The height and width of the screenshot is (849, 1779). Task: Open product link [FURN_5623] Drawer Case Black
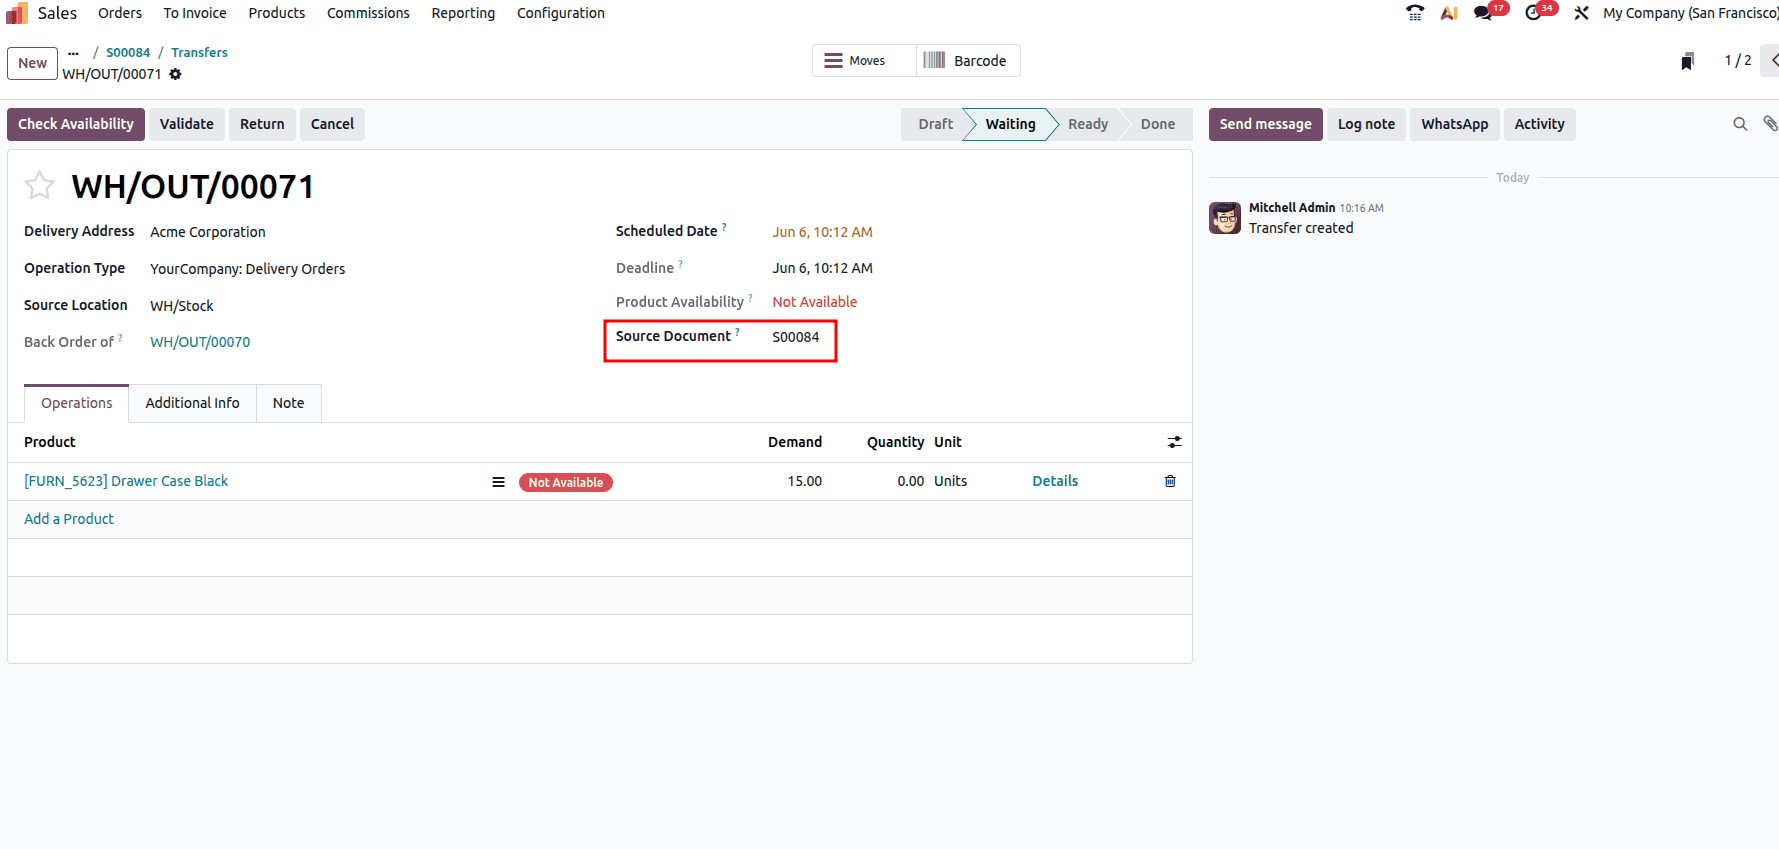pos(126,481)
